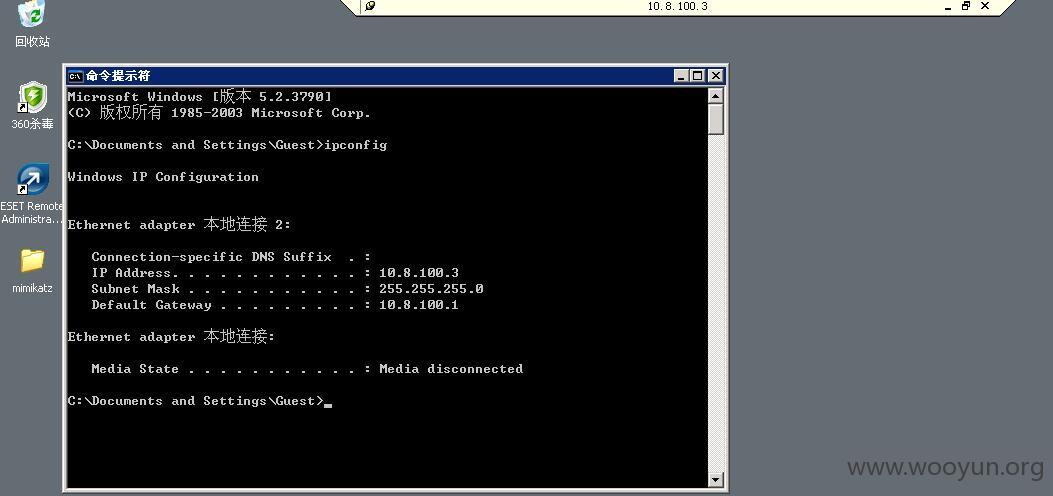The width and height of the screenshot is (1053, 496).
Task: Minimize the 10.8.100.3 remote session bar
Action: (948, 7)
